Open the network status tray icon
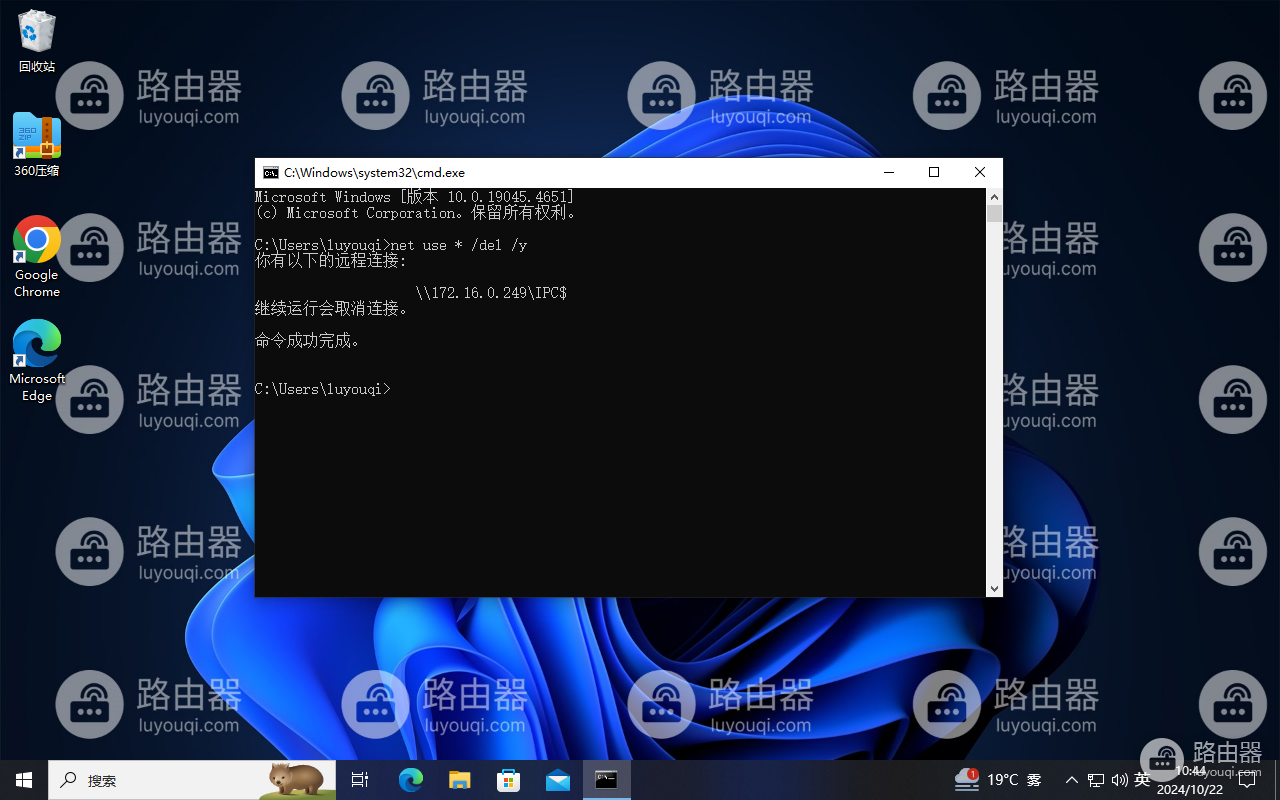Screen dimensions: 1280x800 1096,780
